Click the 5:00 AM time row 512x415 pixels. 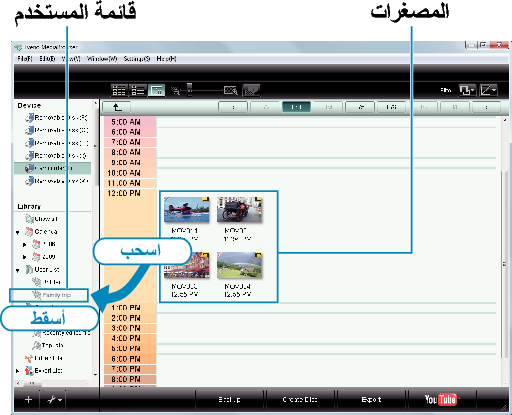pos(130,122)
